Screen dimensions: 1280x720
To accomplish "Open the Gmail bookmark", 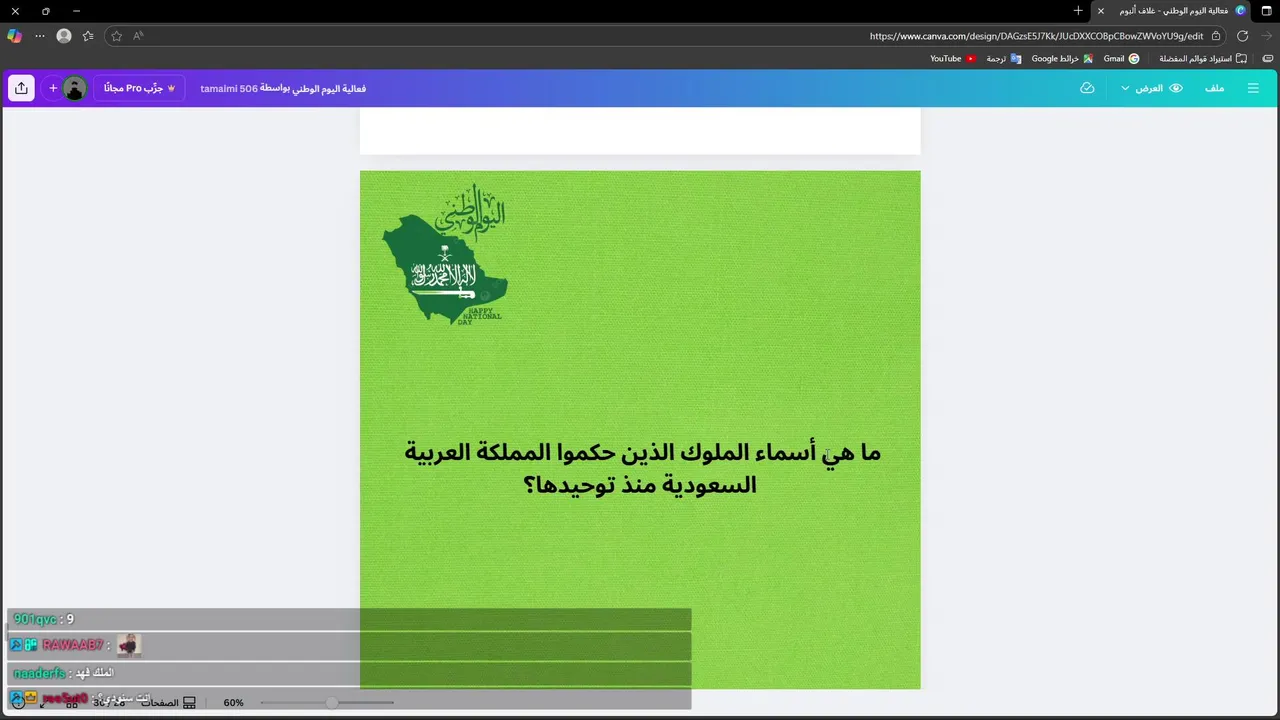I will pyautogui.click(x=1121, y=59).
